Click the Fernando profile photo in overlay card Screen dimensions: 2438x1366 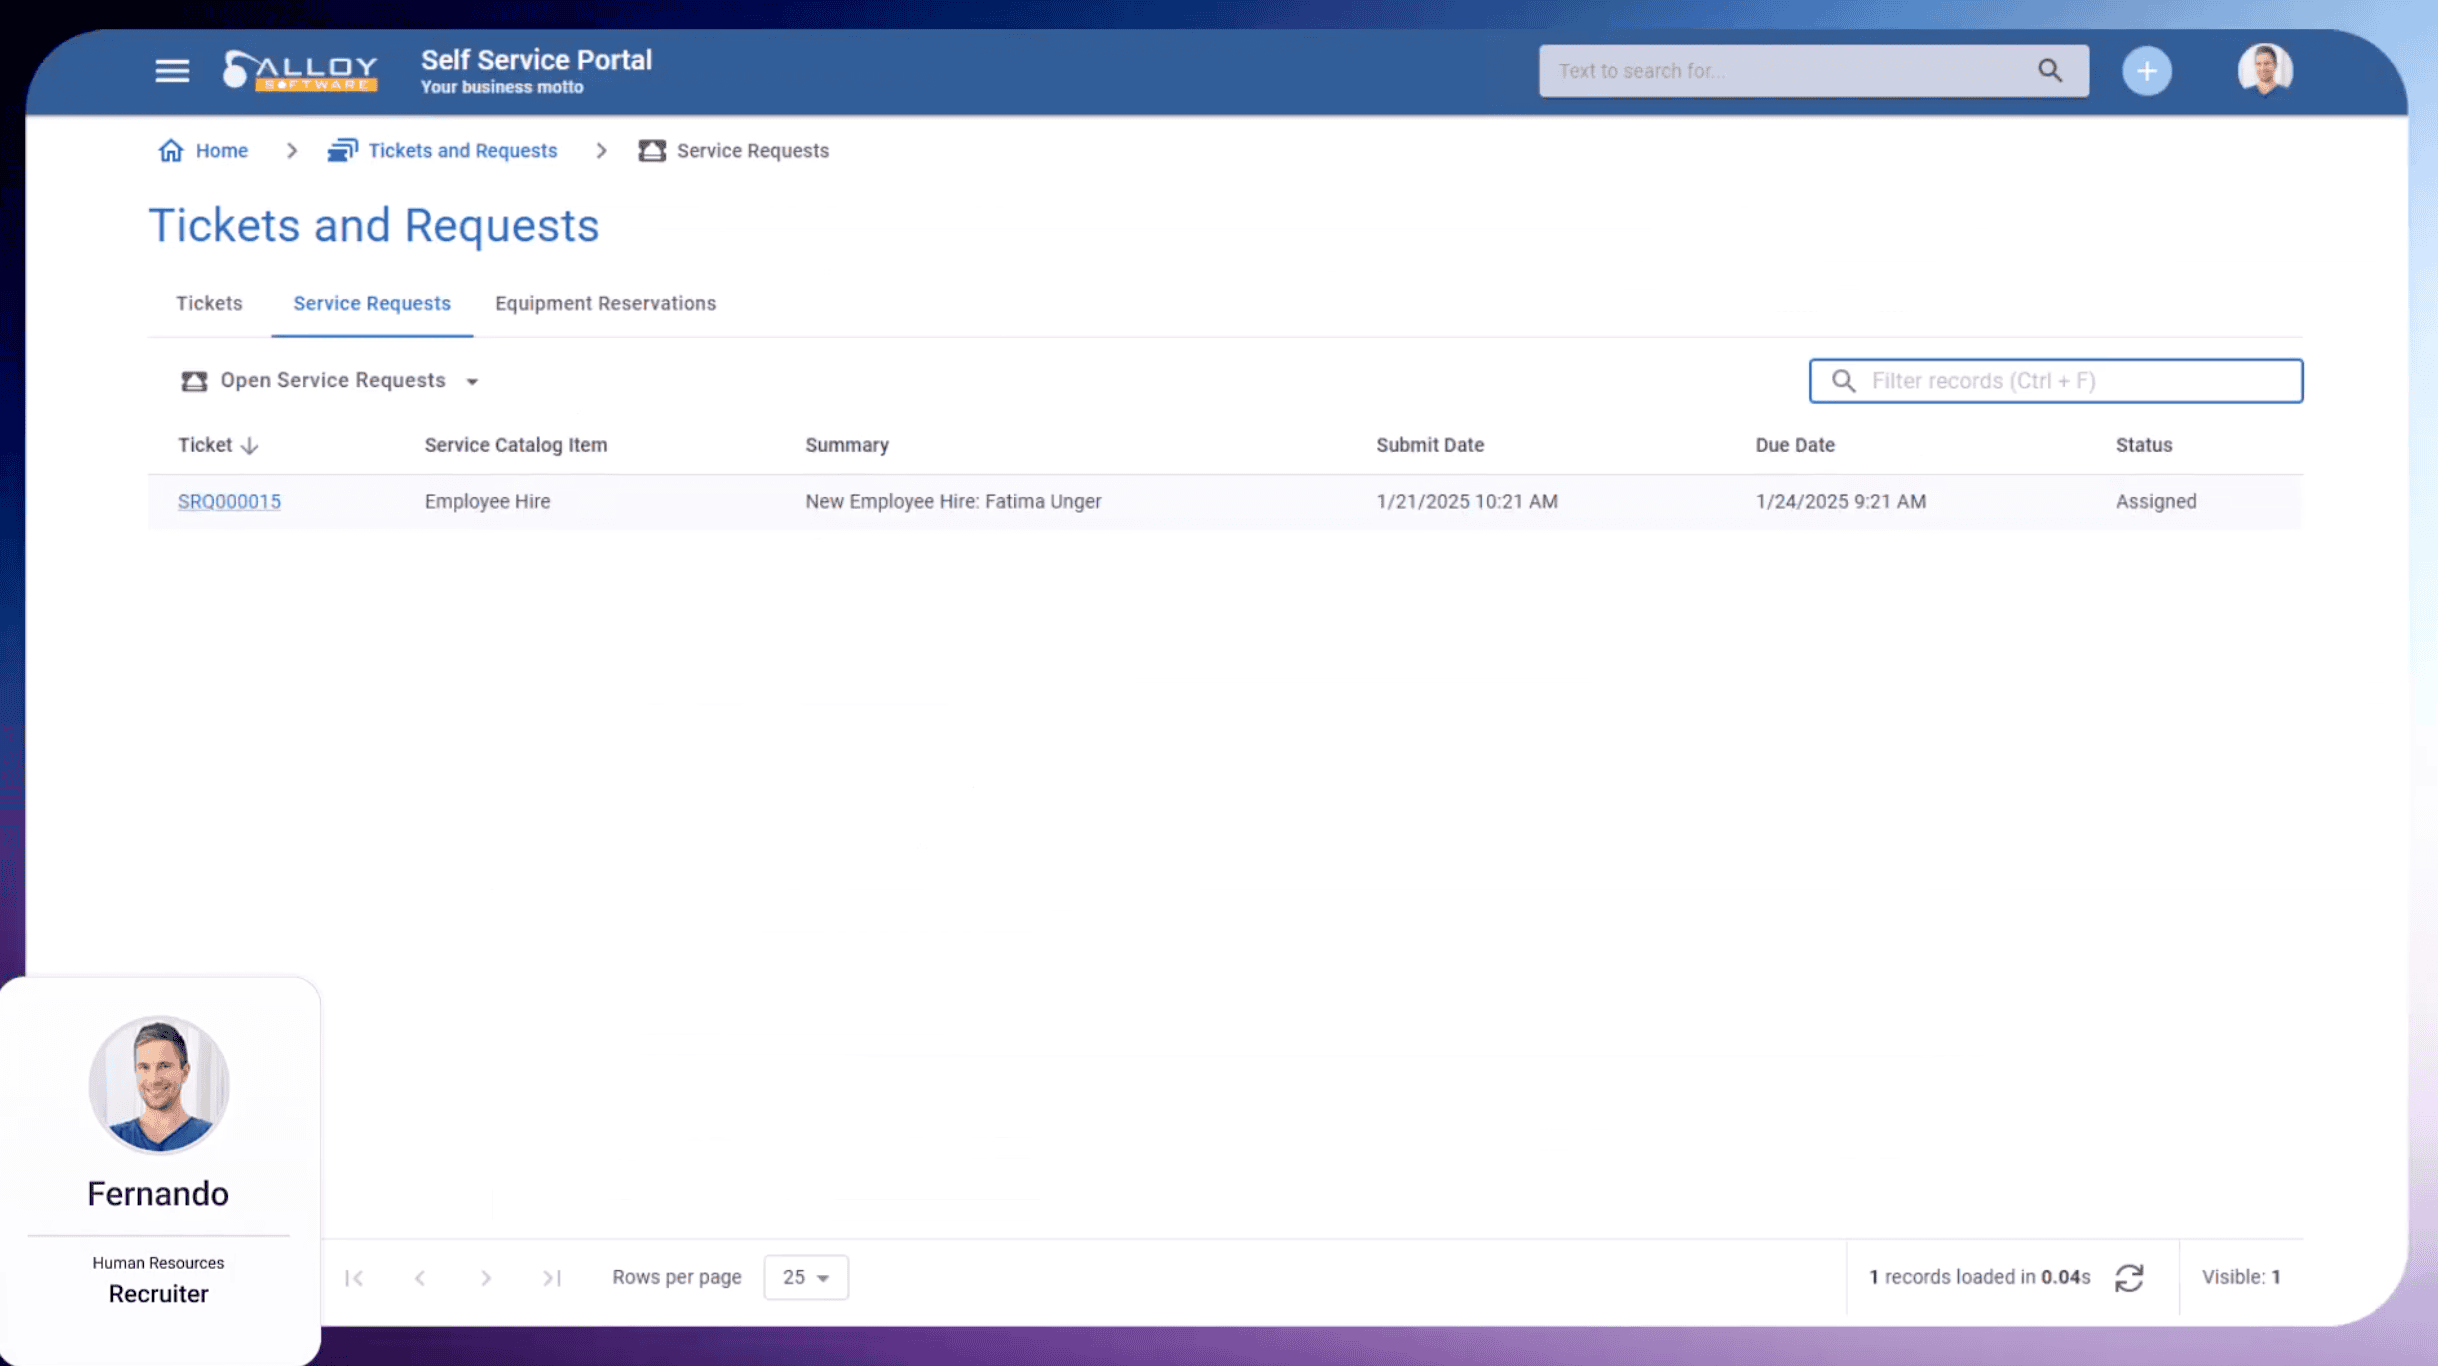159,1085
